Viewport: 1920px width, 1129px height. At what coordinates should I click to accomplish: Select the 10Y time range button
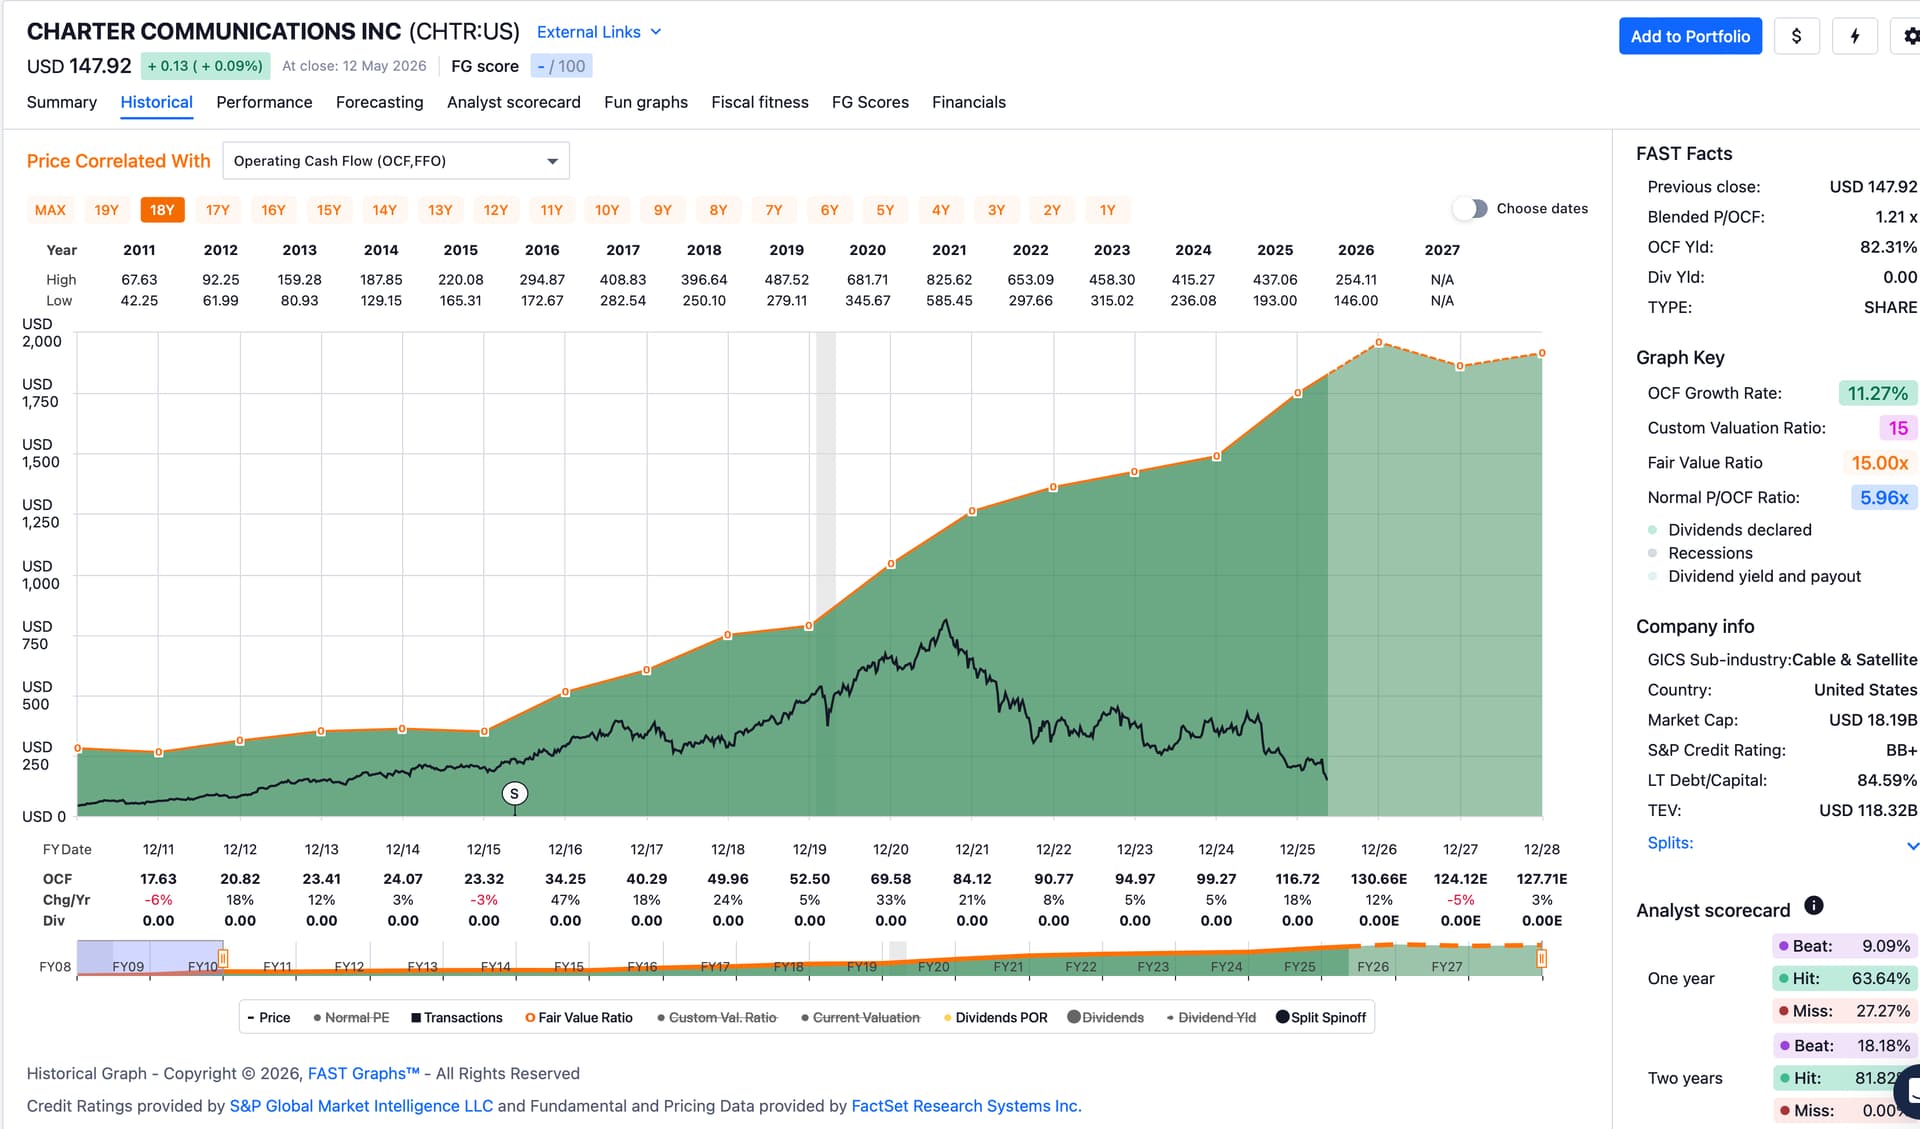click(607, 210)
